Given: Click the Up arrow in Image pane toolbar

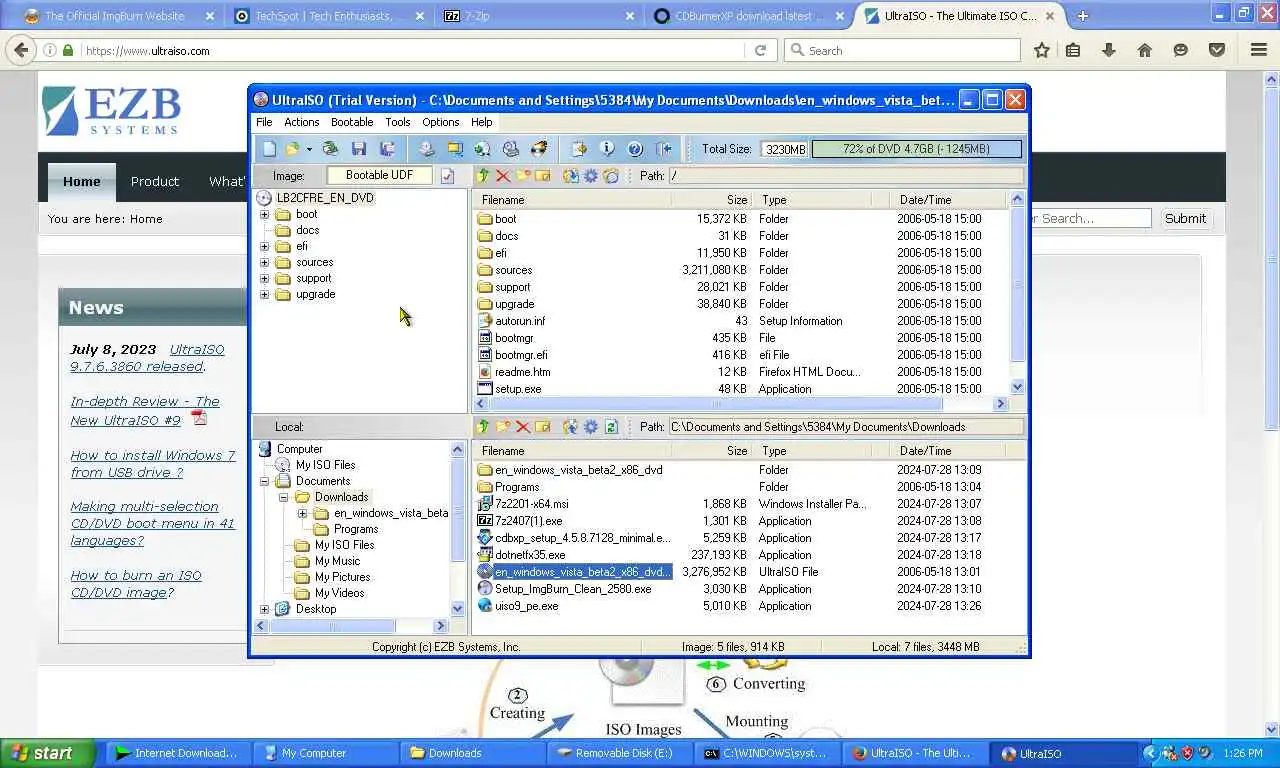Looking at the screenshot, I should (x=483, y=176).
